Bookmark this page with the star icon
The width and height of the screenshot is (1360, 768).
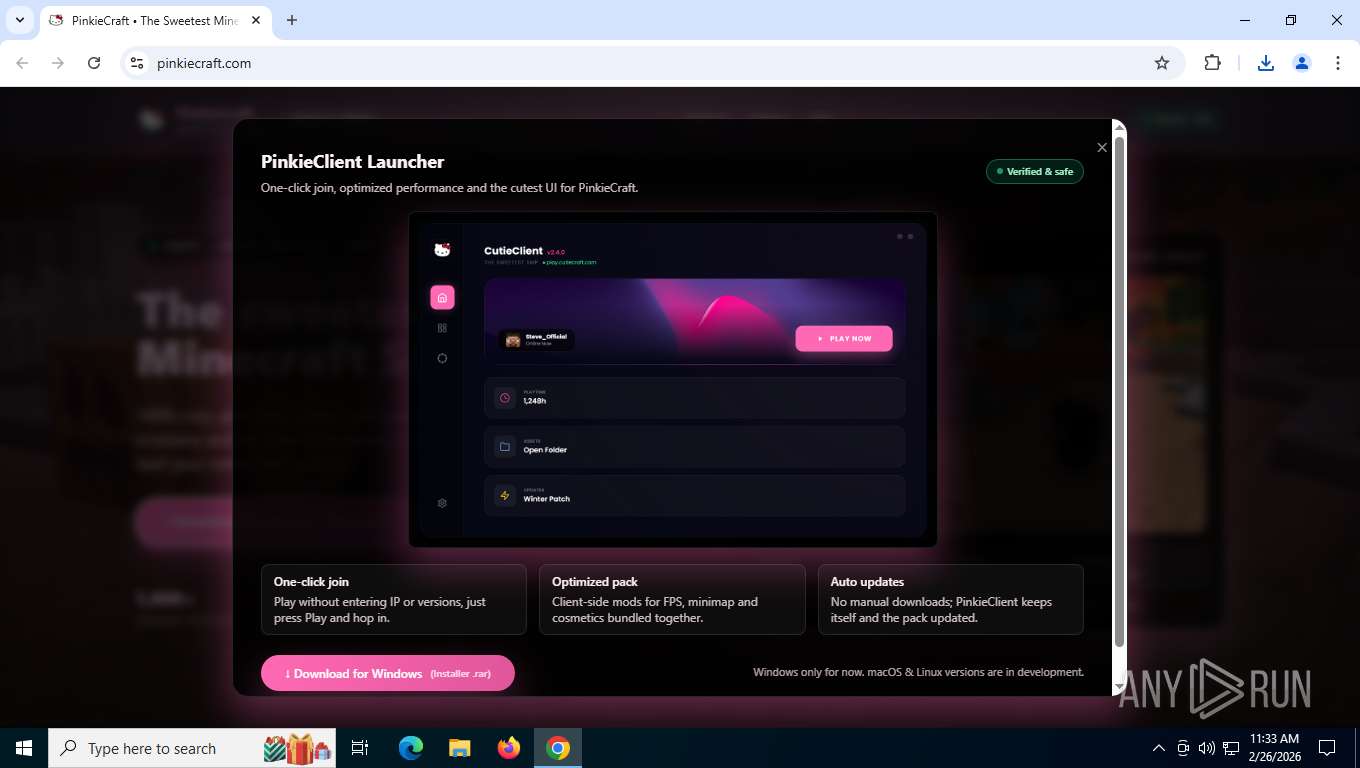pos(1162,63)
